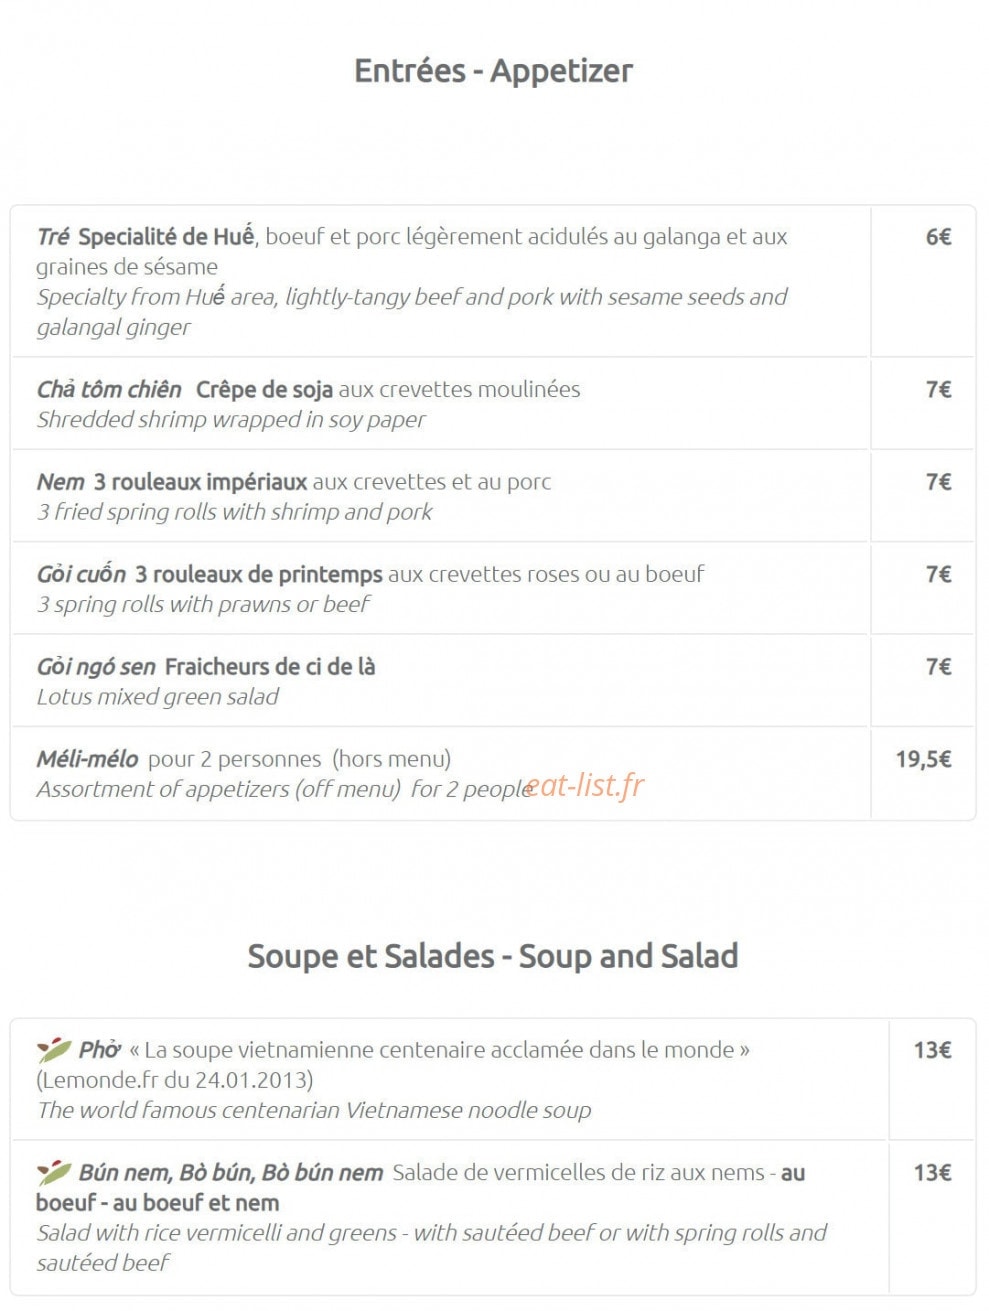Click the leaf icon beside Bún nem
The width and height of the screenshot is (989, 1311).
click(x=54, y=1172)
